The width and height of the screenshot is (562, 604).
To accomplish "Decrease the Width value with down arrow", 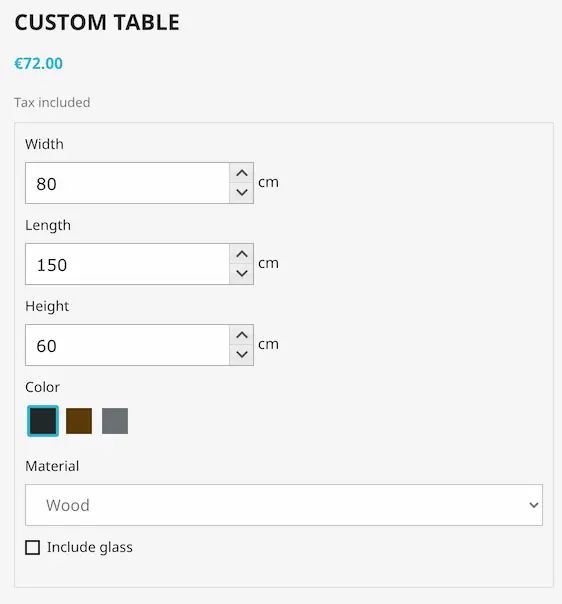I will [242, 193].
